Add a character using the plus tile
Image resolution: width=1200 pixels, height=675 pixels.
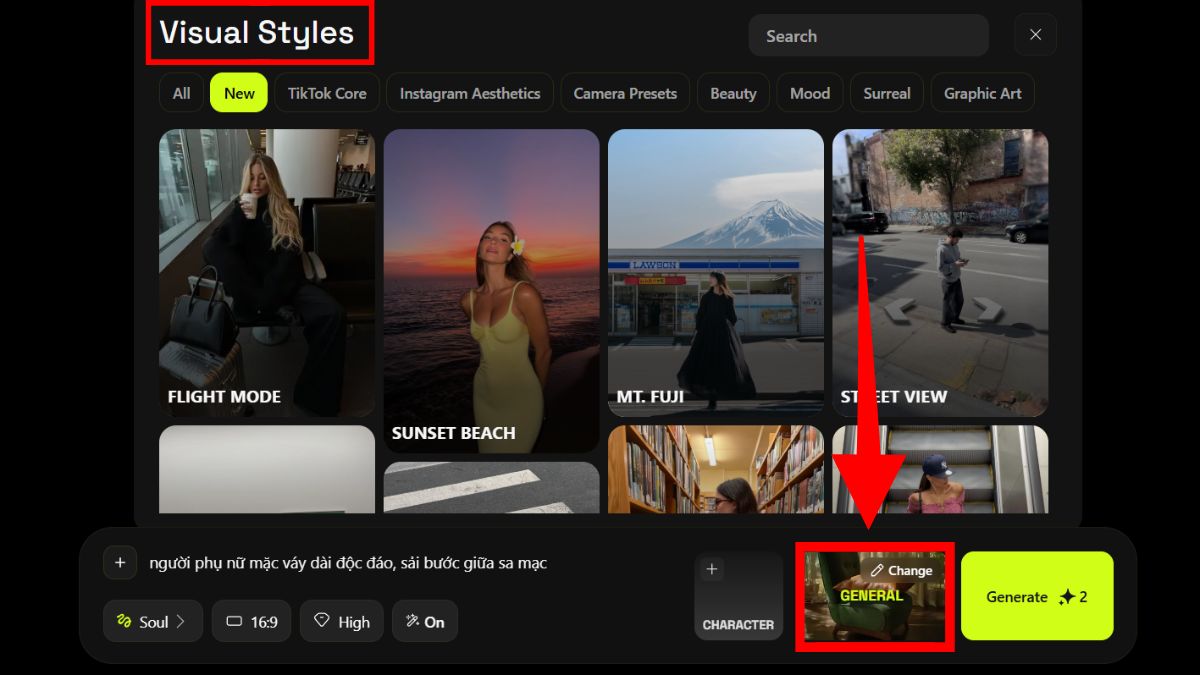(738, 596)
